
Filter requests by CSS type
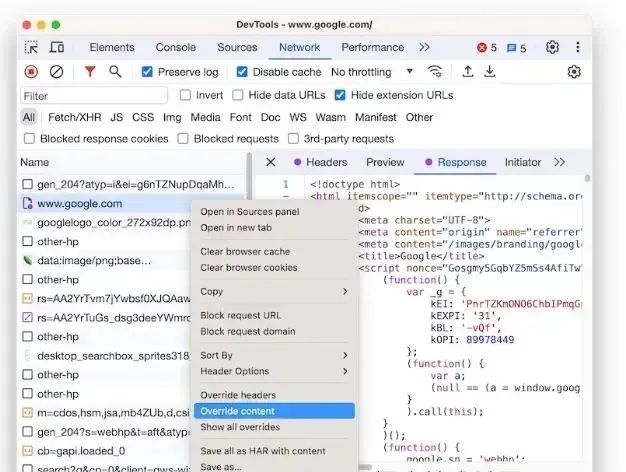143,117
